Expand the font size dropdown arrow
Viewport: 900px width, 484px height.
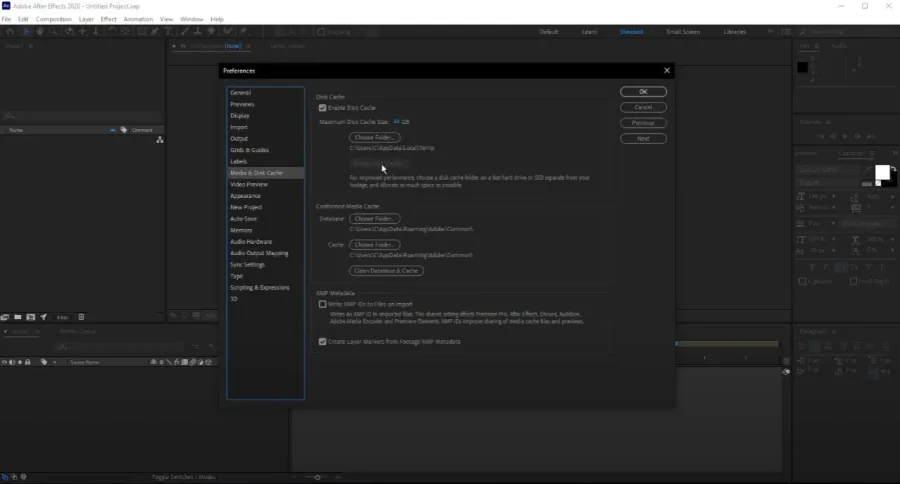[833, 196]
